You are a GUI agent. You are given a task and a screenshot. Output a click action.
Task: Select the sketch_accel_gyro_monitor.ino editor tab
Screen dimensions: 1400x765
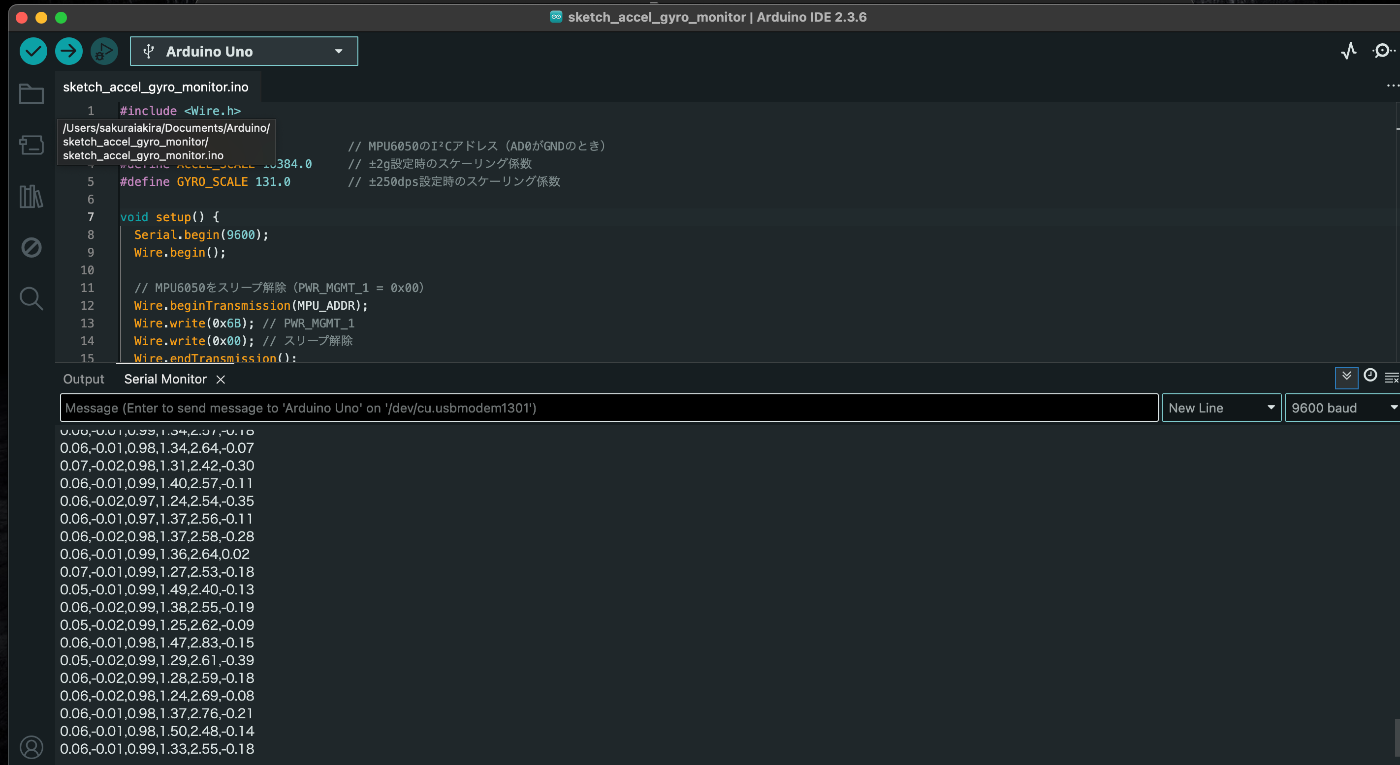(x=156, y=87)
